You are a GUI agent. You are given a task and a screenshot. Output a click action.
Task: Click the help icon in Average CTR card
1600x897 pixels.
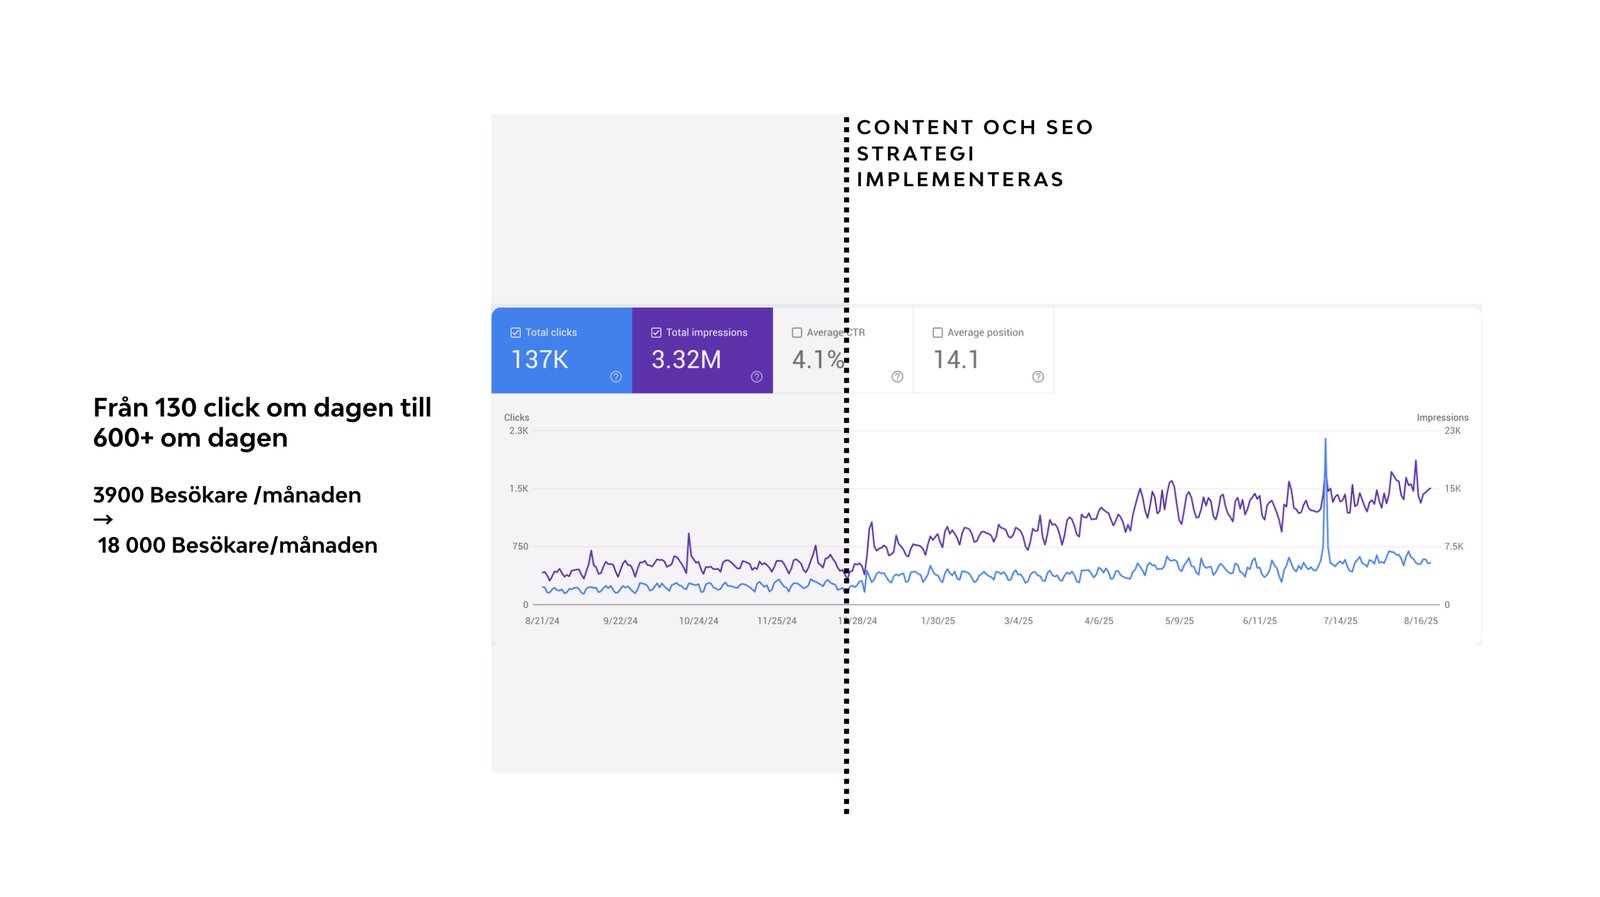pyautogui.click(x=897, y=377)
